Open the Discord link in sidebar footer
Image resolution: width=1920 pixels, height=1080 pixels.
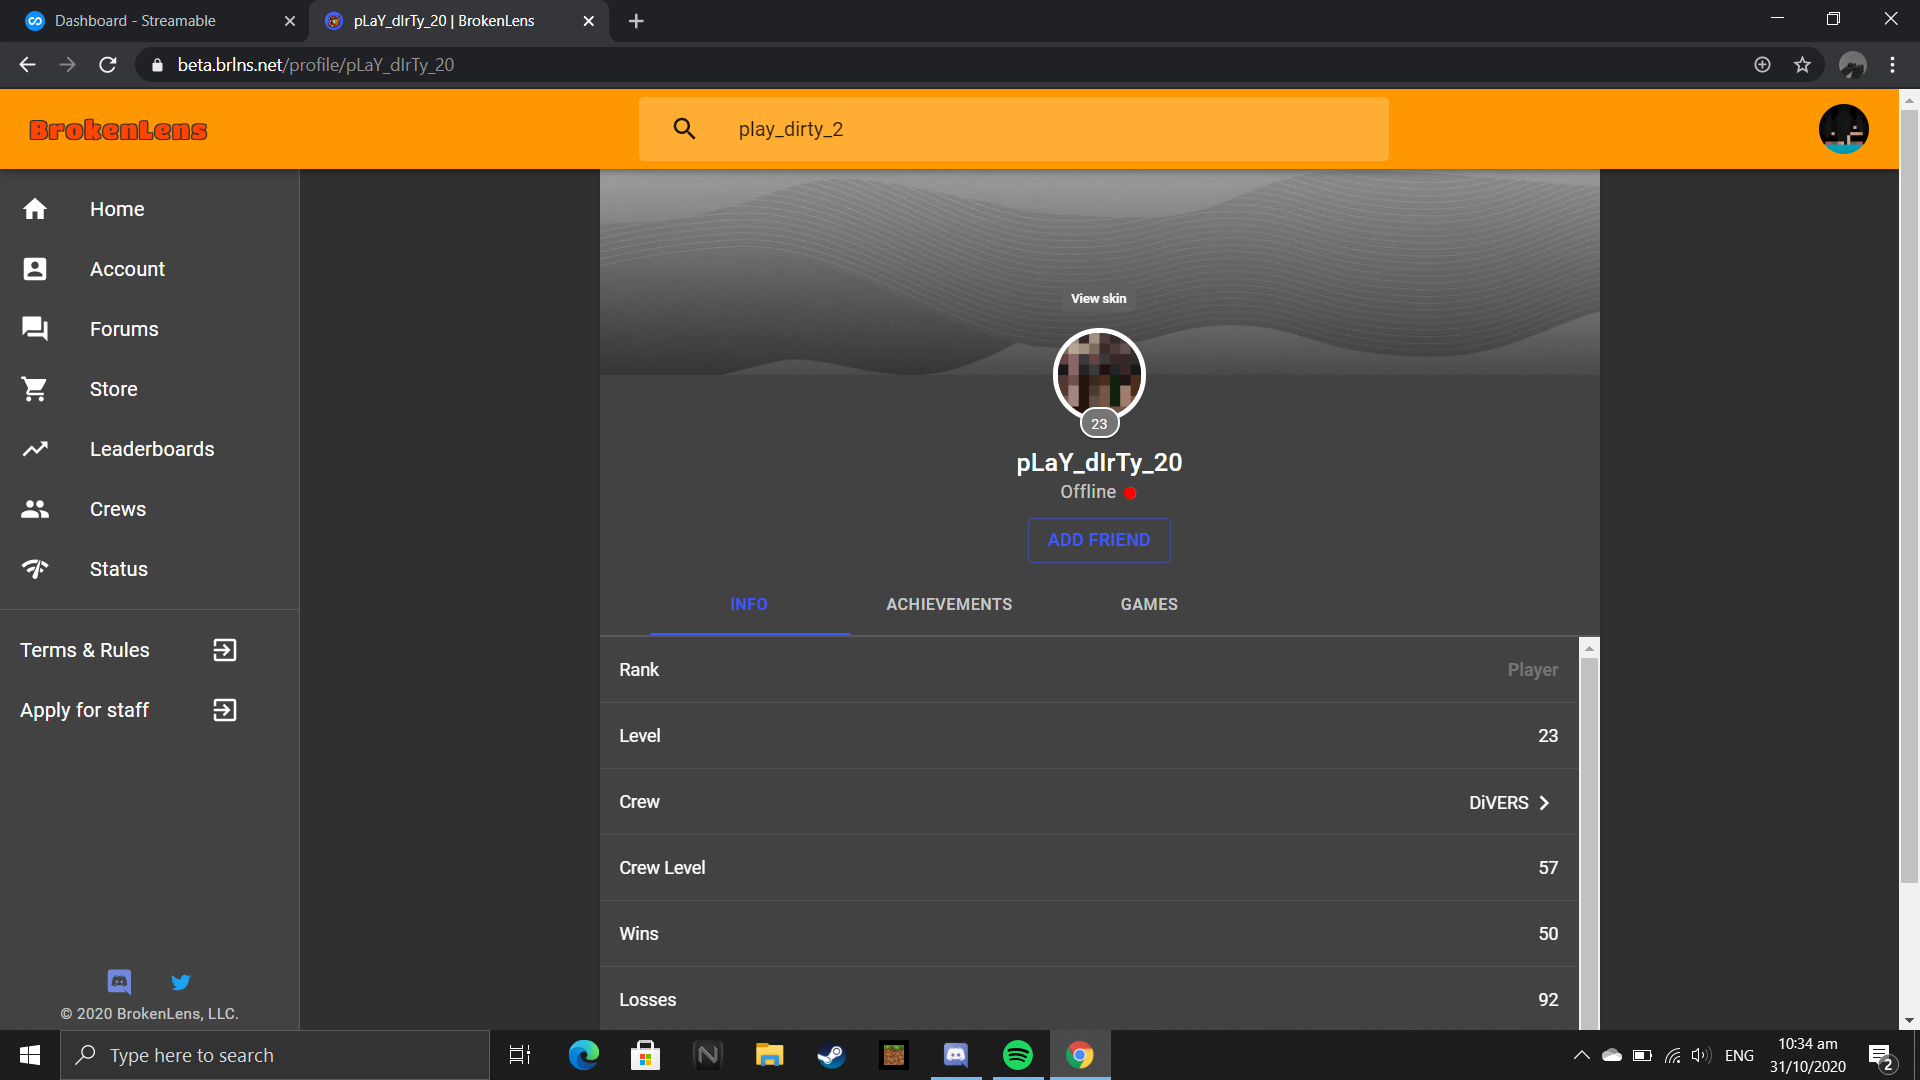pyautogui.click(x=119, y=981)
